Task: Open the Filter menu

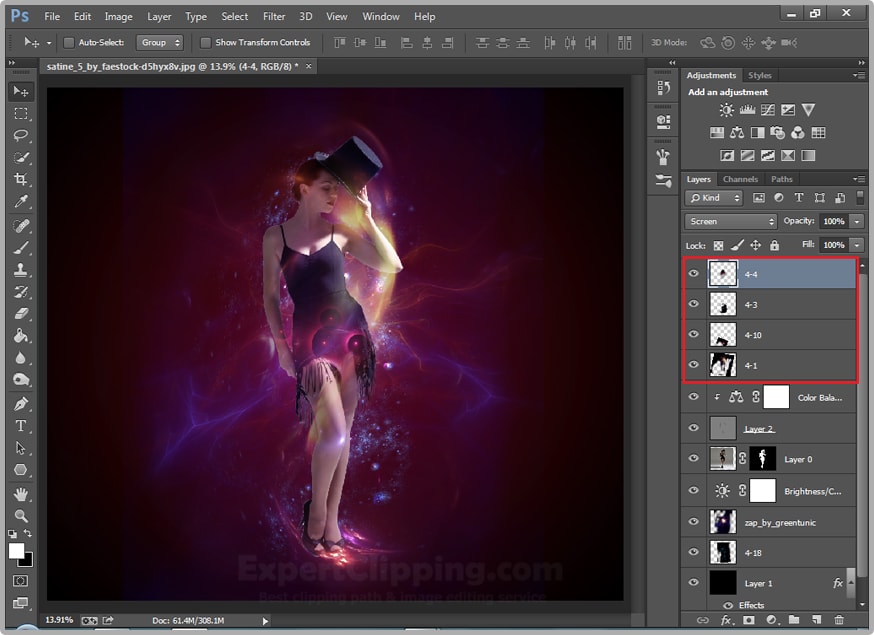Action: coord(274,16)
